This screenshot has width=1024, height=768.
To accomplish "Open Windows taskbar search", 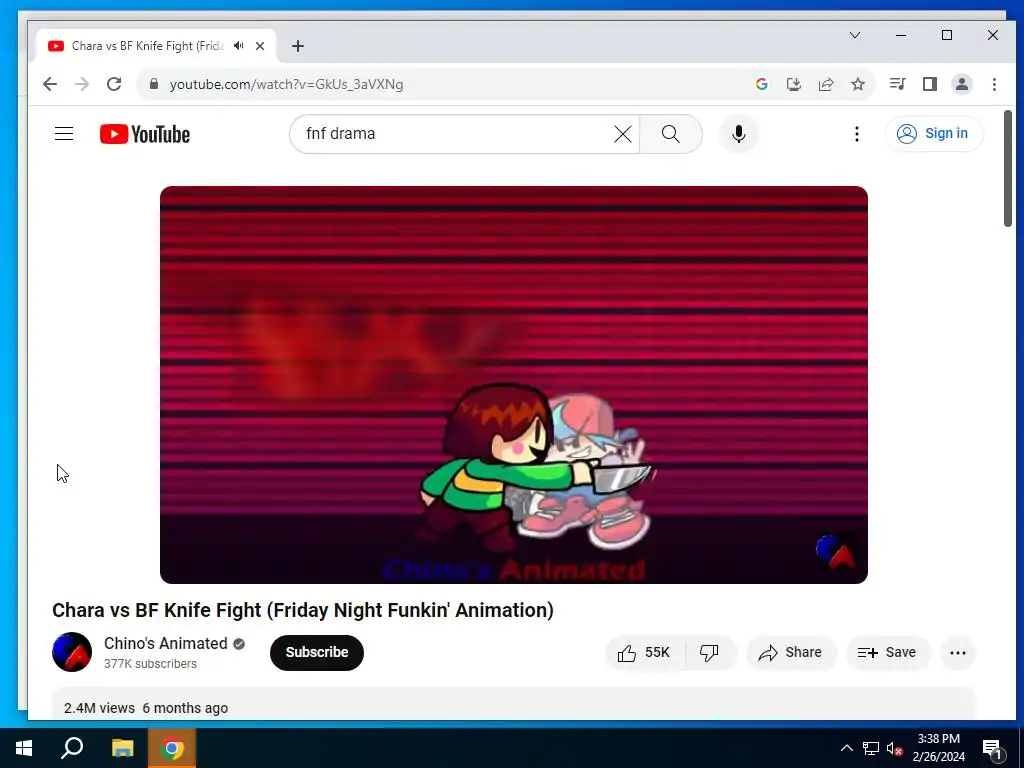I will coord(72,748).
